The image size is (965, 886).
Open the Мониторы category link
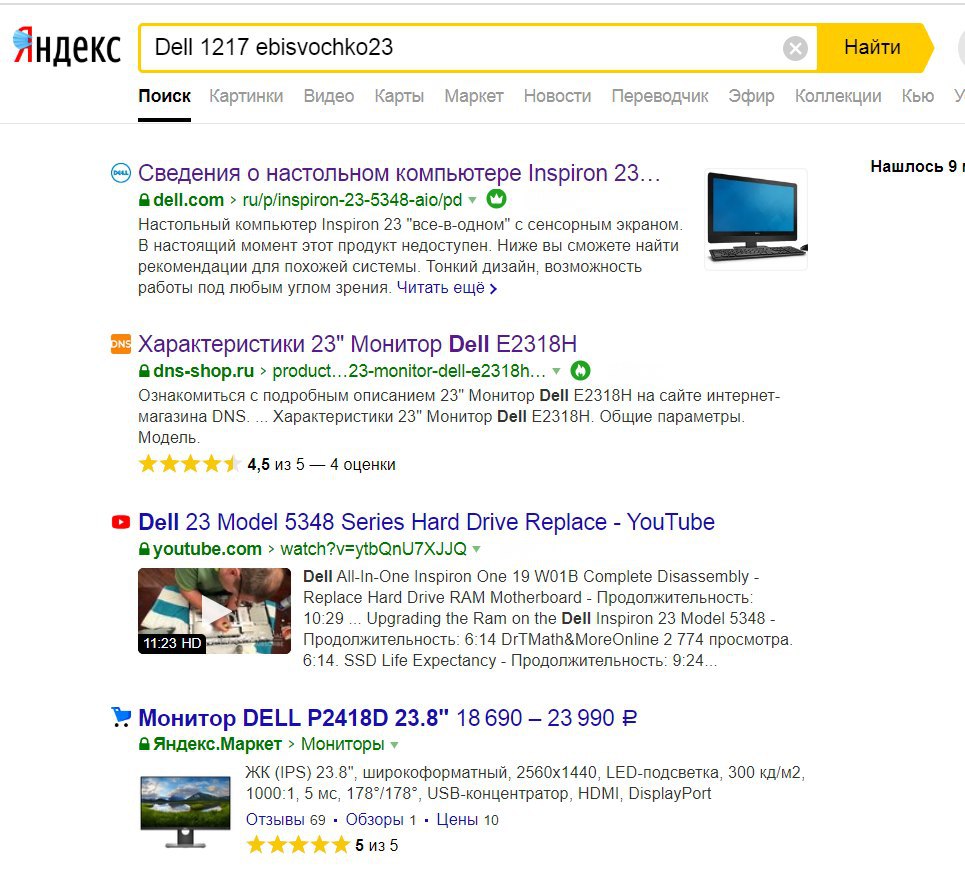(x=342, y=744)
